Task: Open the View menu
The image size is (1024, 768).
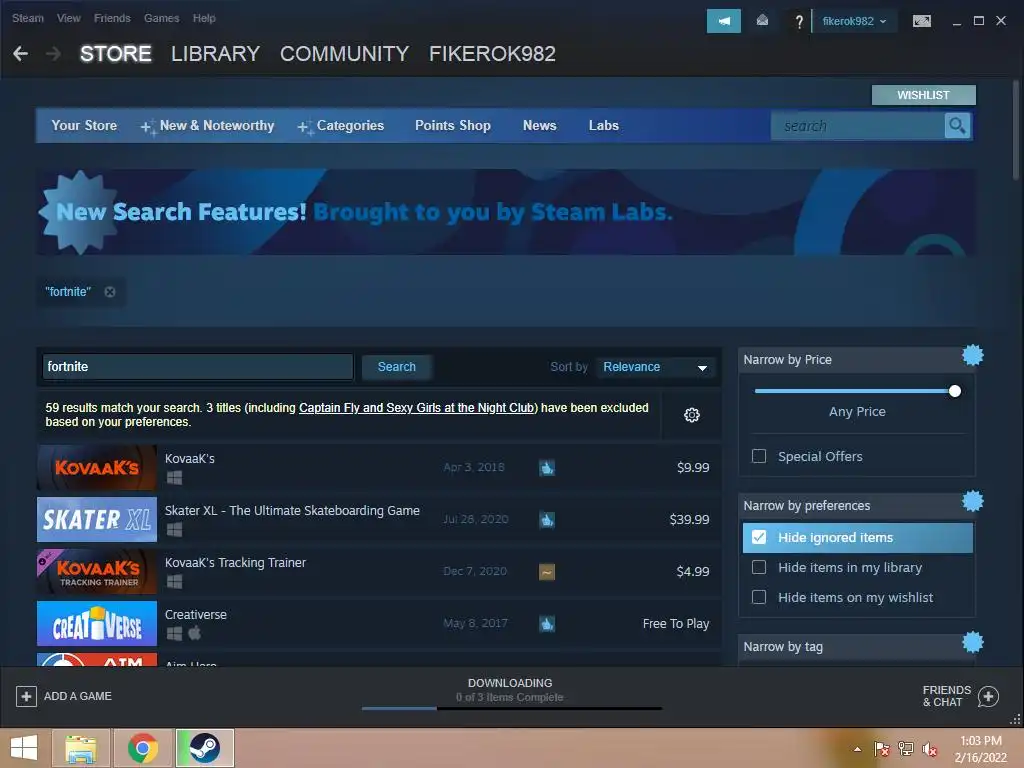Action: coord(69,18)
